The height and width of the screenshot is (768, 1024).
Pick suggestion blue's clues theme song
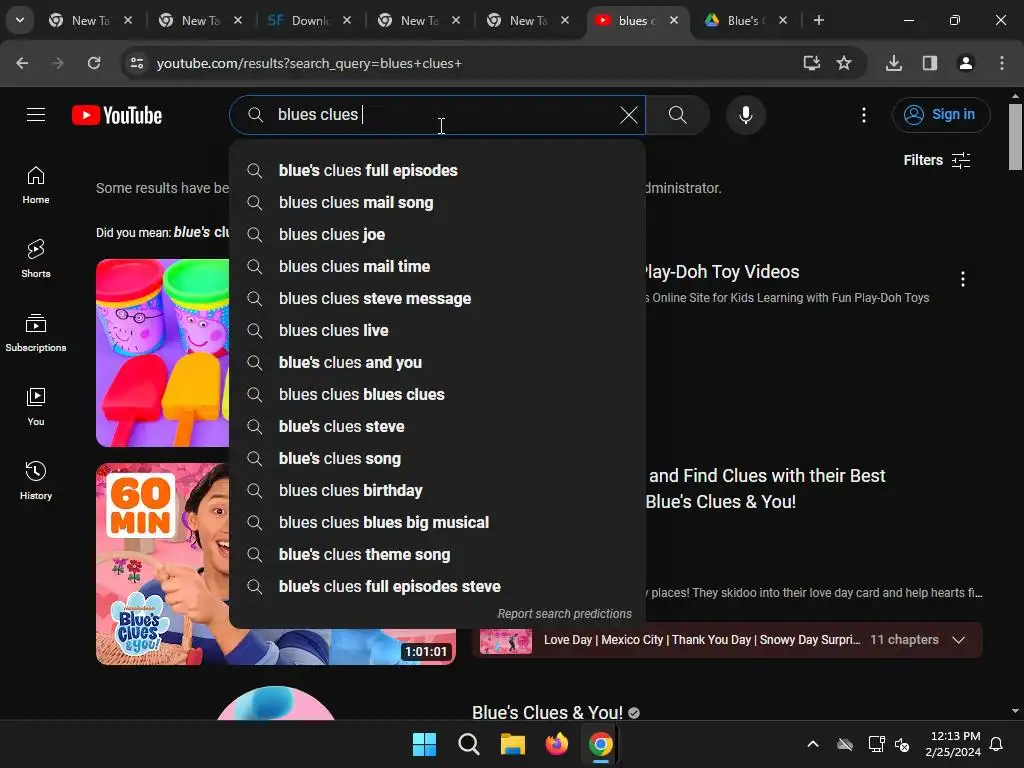437,554
